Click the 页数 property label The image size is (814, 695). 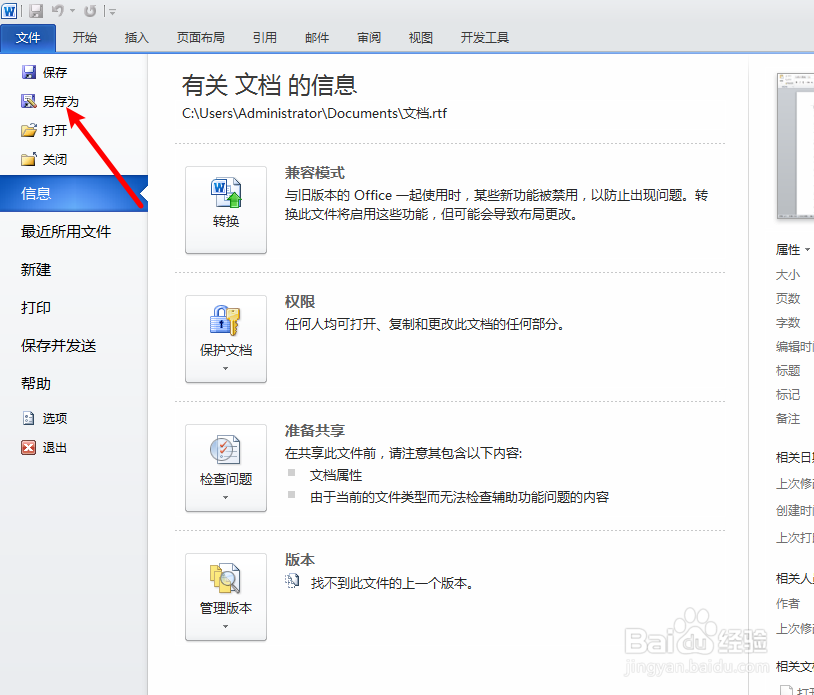pyautogui.click(x=788, y=298)
